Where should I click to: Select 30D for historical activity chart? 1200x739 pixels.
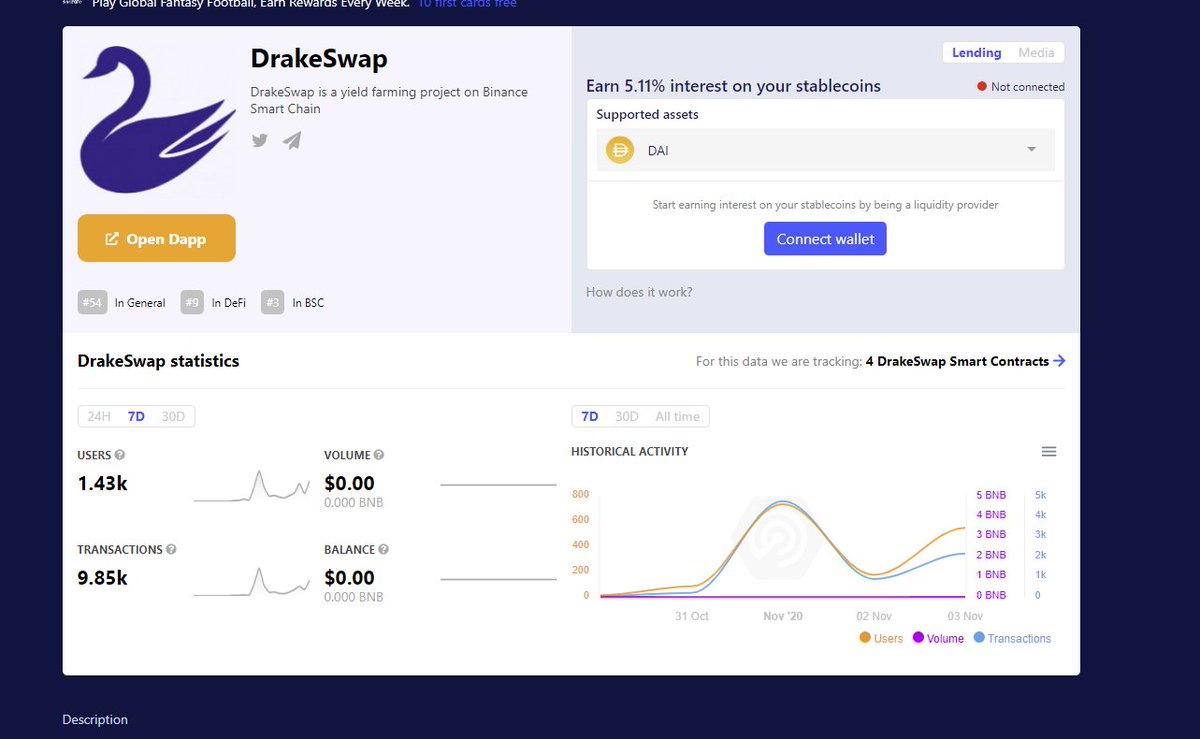tap(627, 416)
